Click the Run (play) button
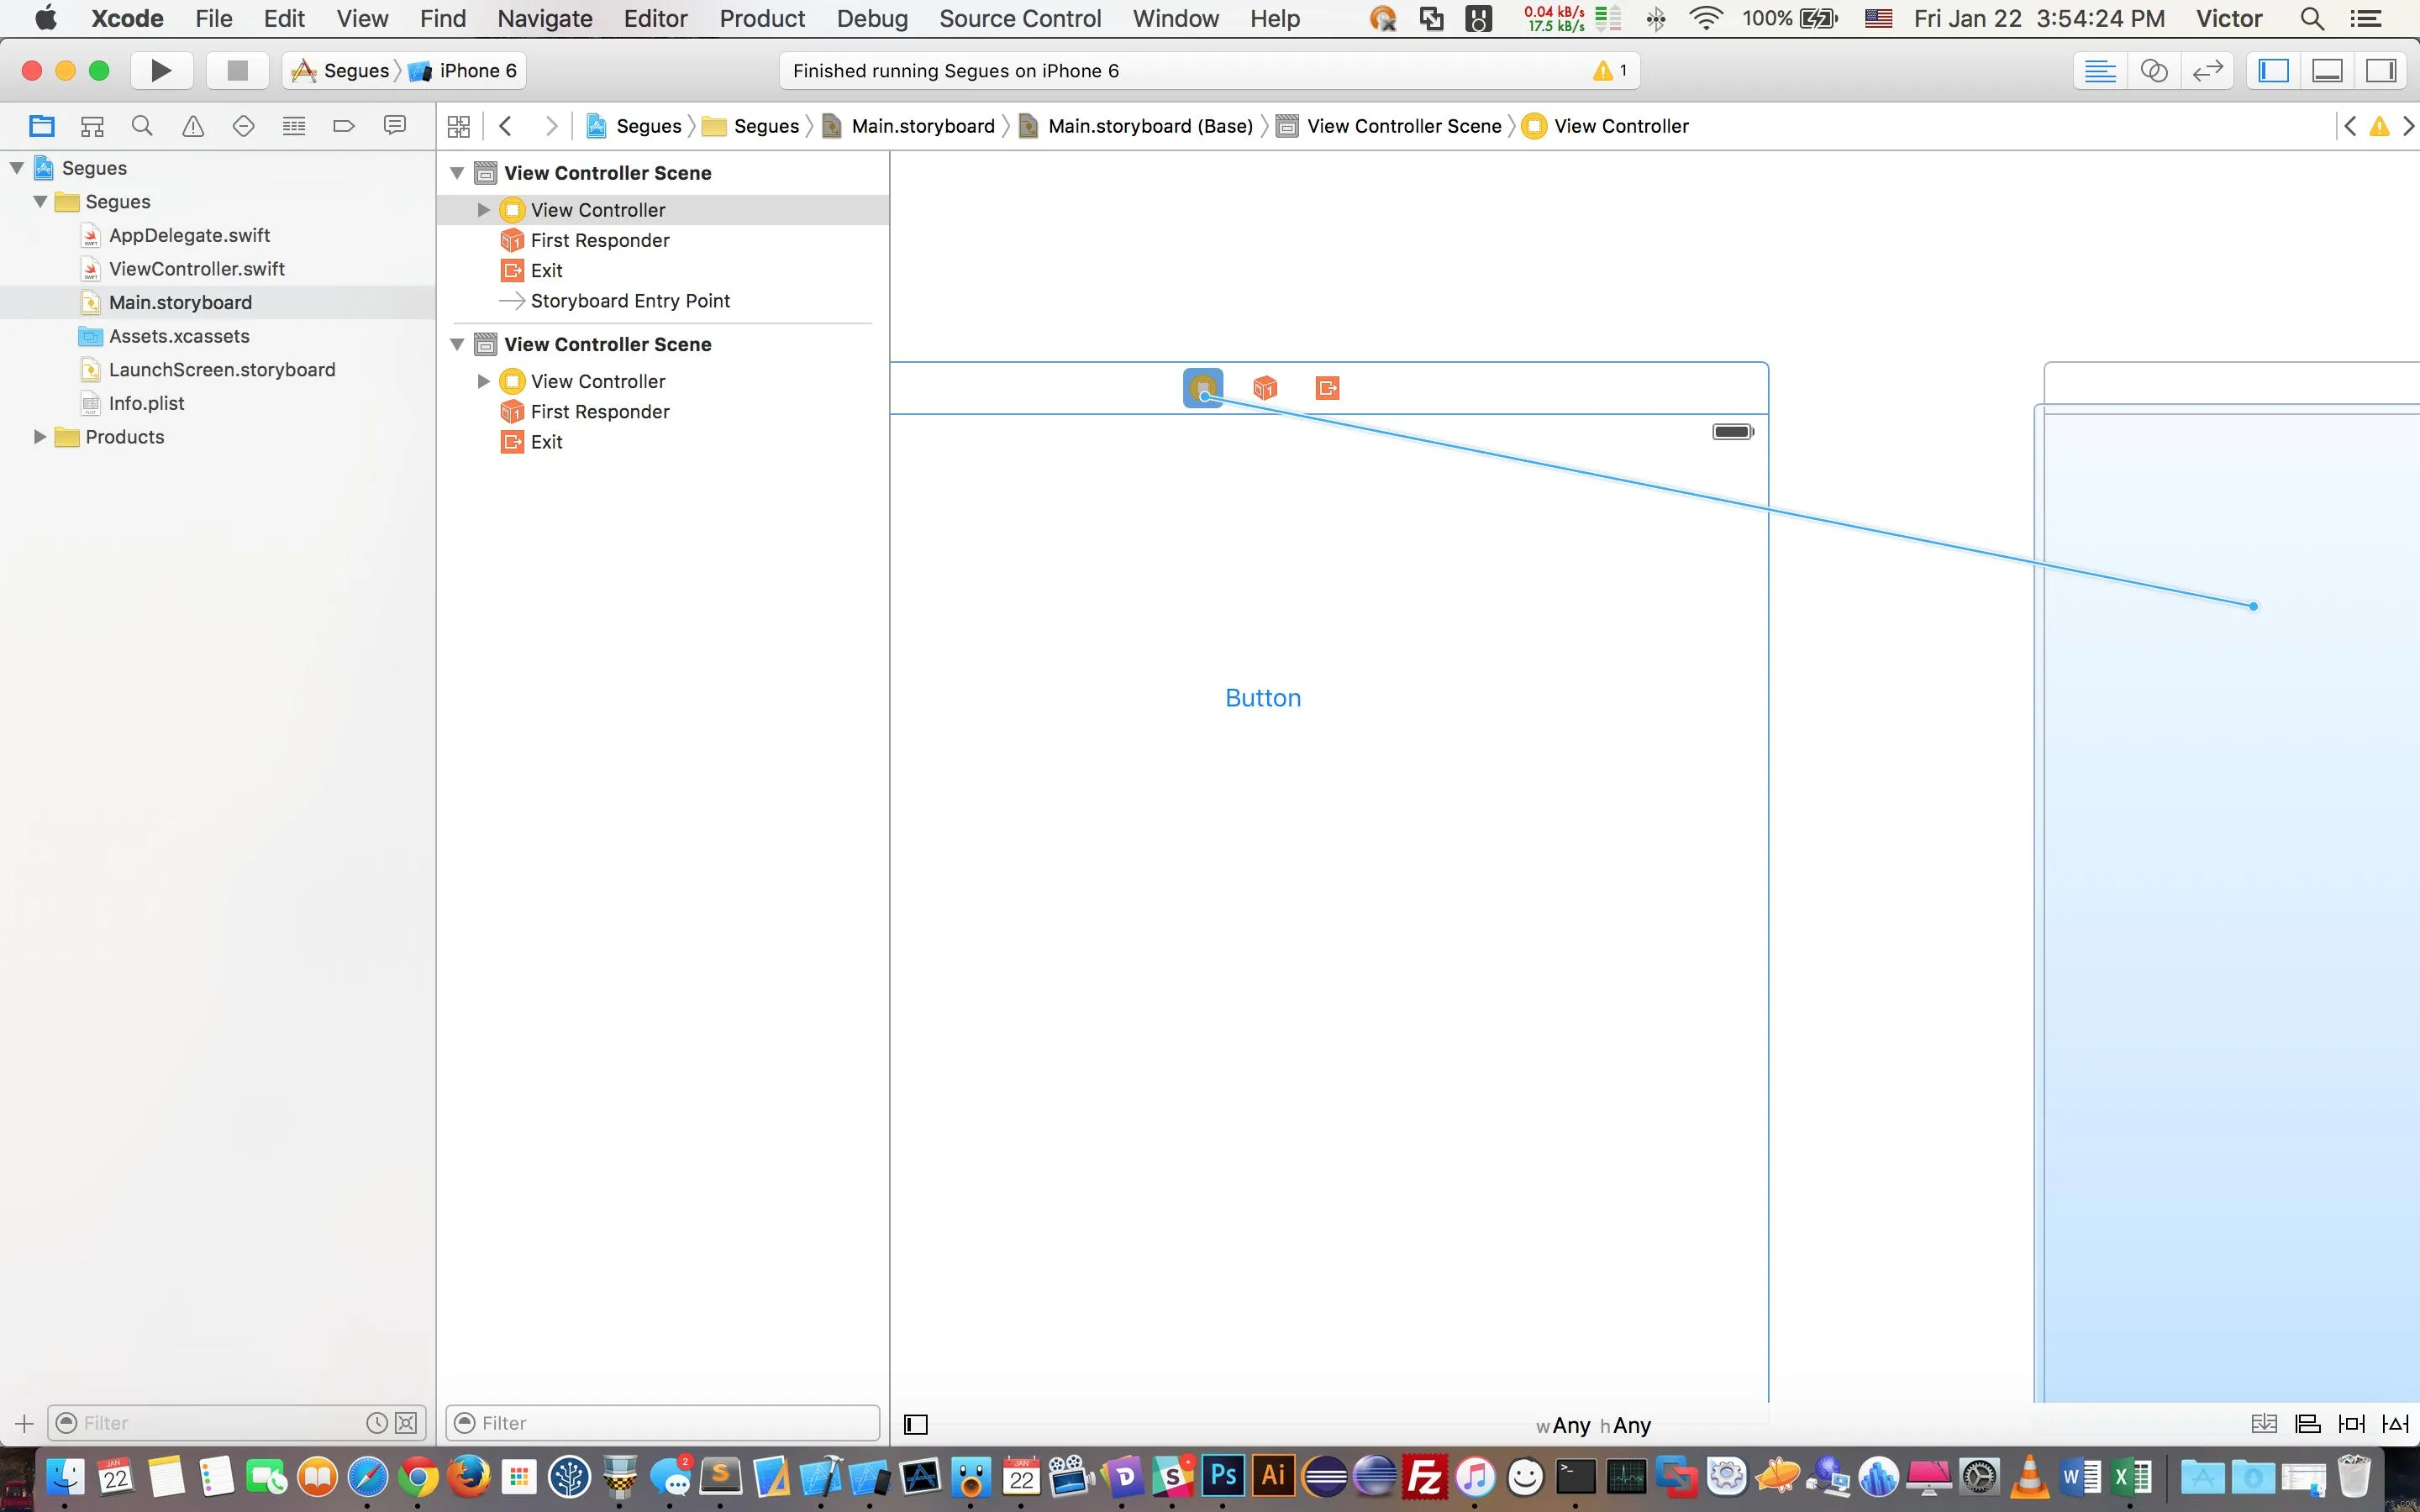The height and width of the screenshot is (1512, 2420). click(161, 70)
